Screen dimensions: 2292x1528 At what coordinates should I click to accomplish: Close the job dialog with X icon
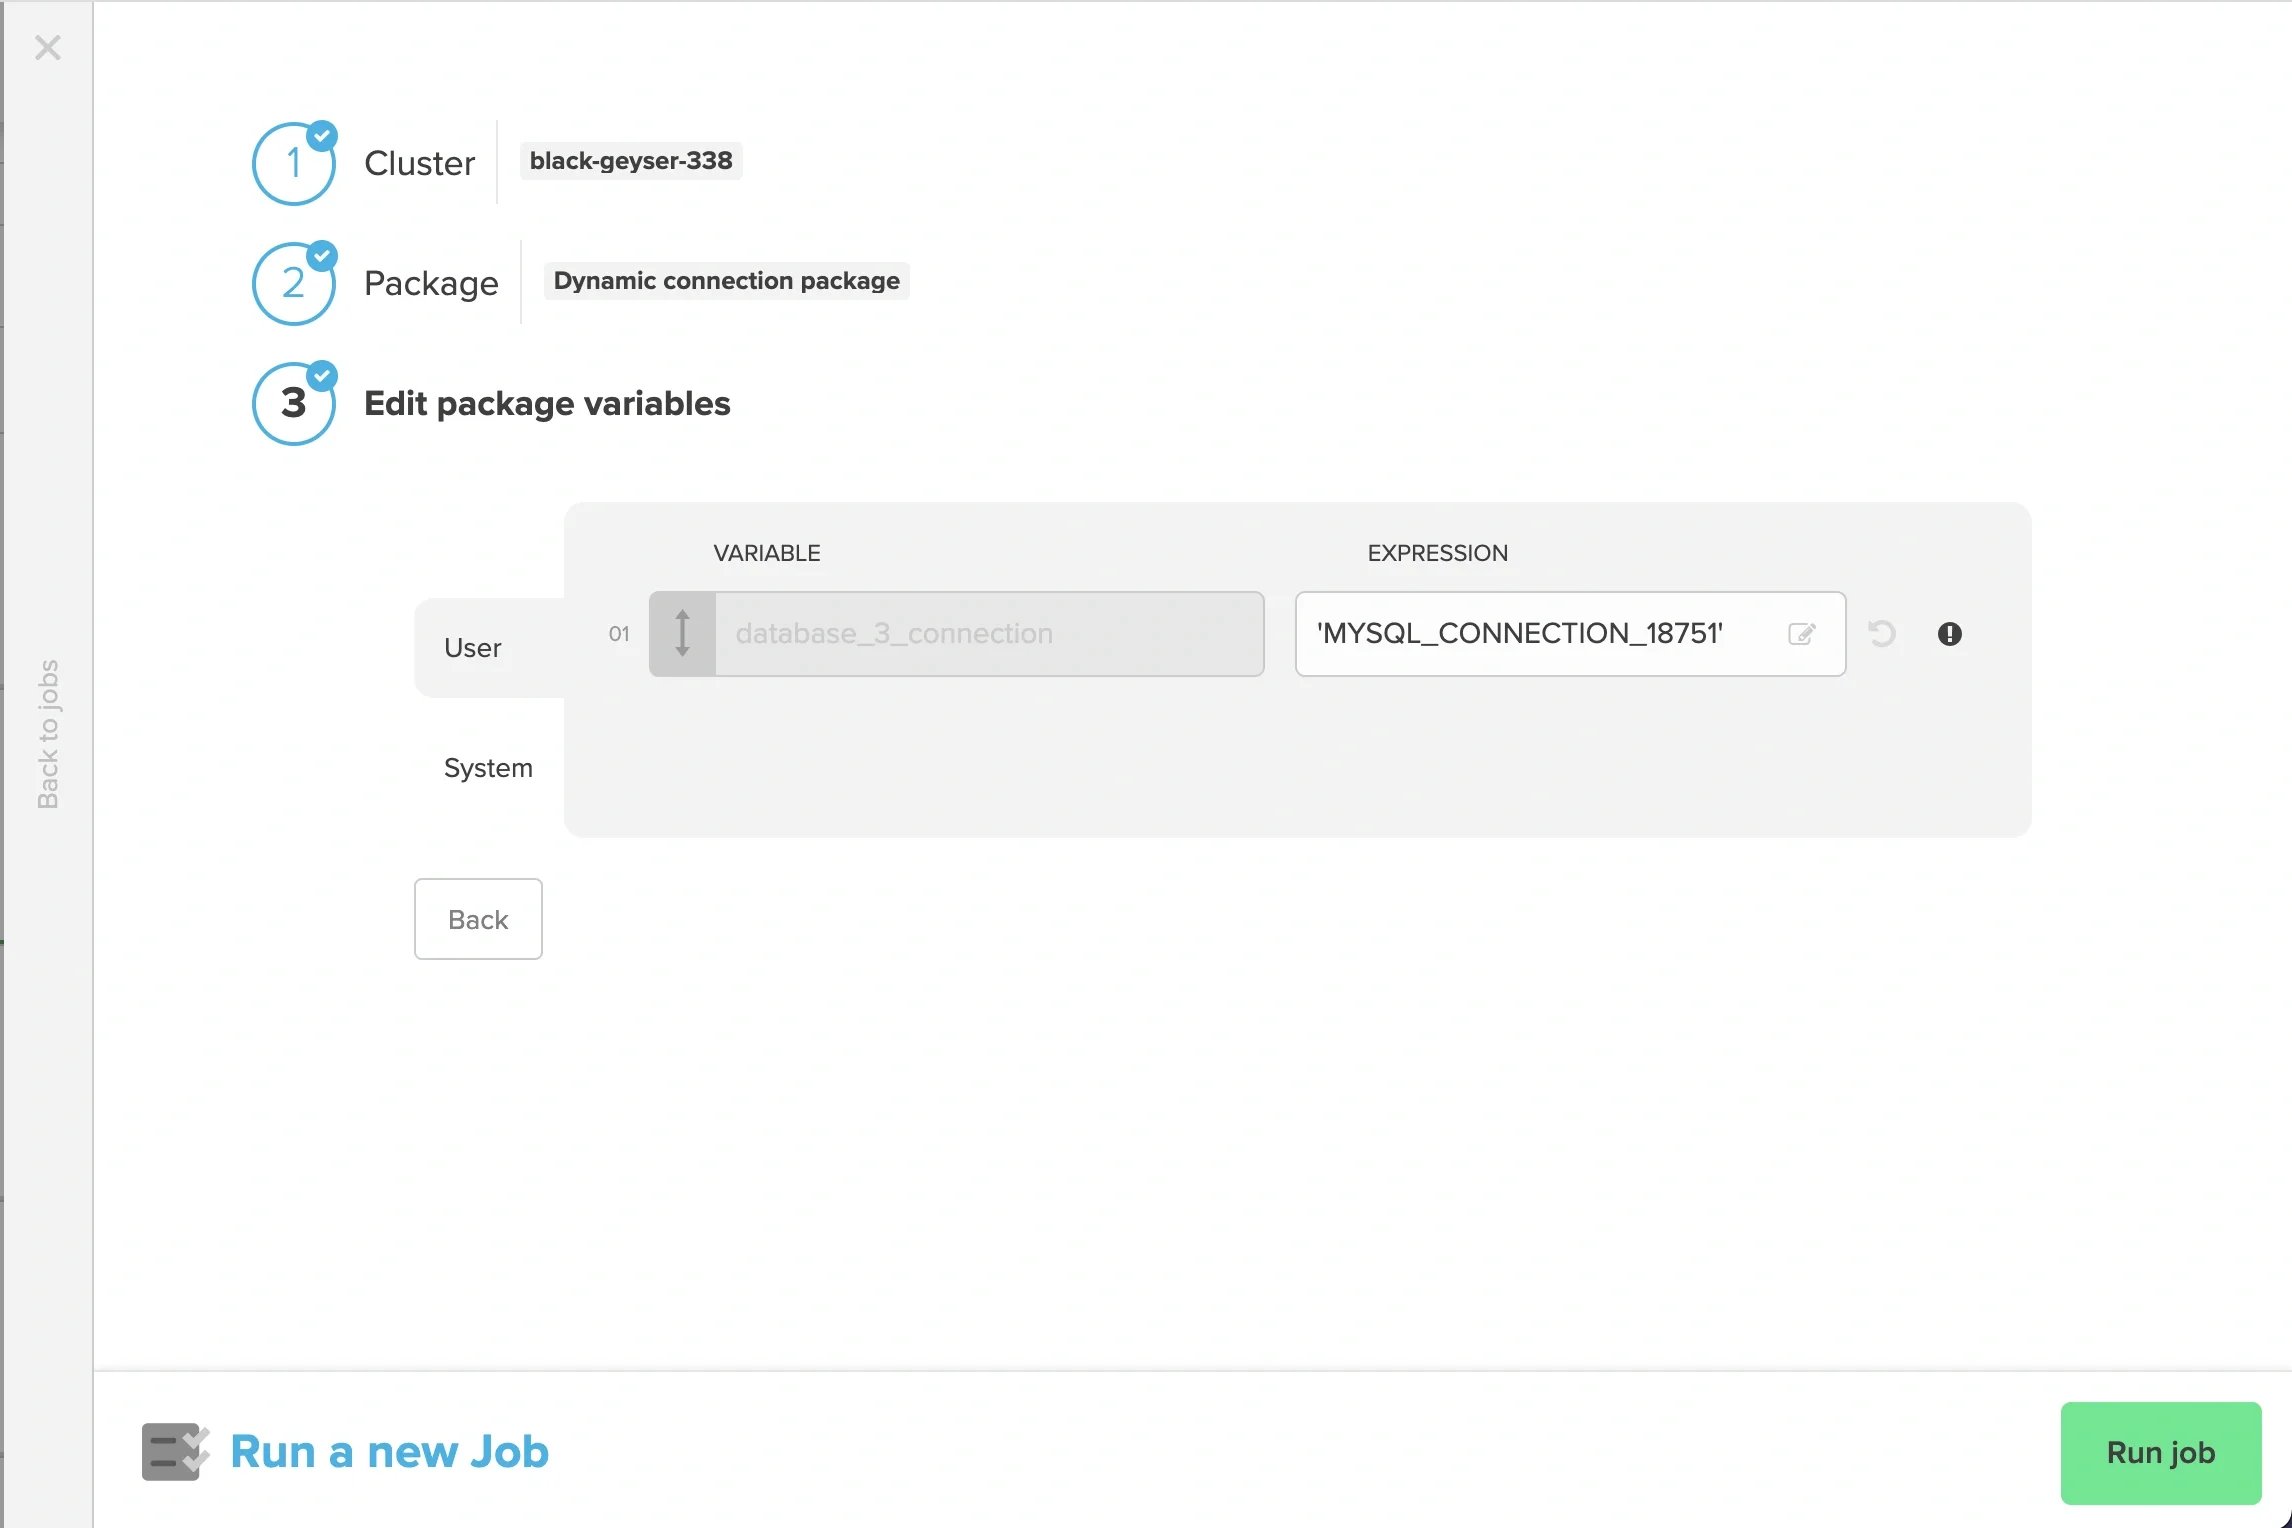point(48,47)
